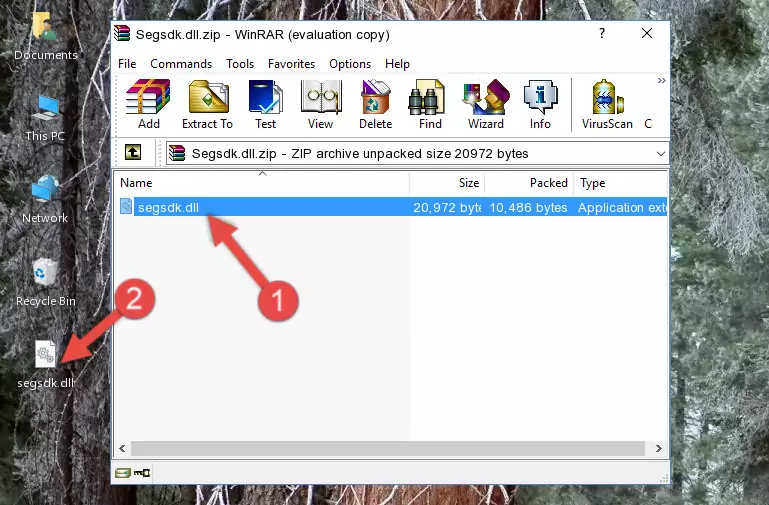The image size is (769, 505).
Task: Click the segsdk.dll file icon in the list
Action: [x=126, y=206]
